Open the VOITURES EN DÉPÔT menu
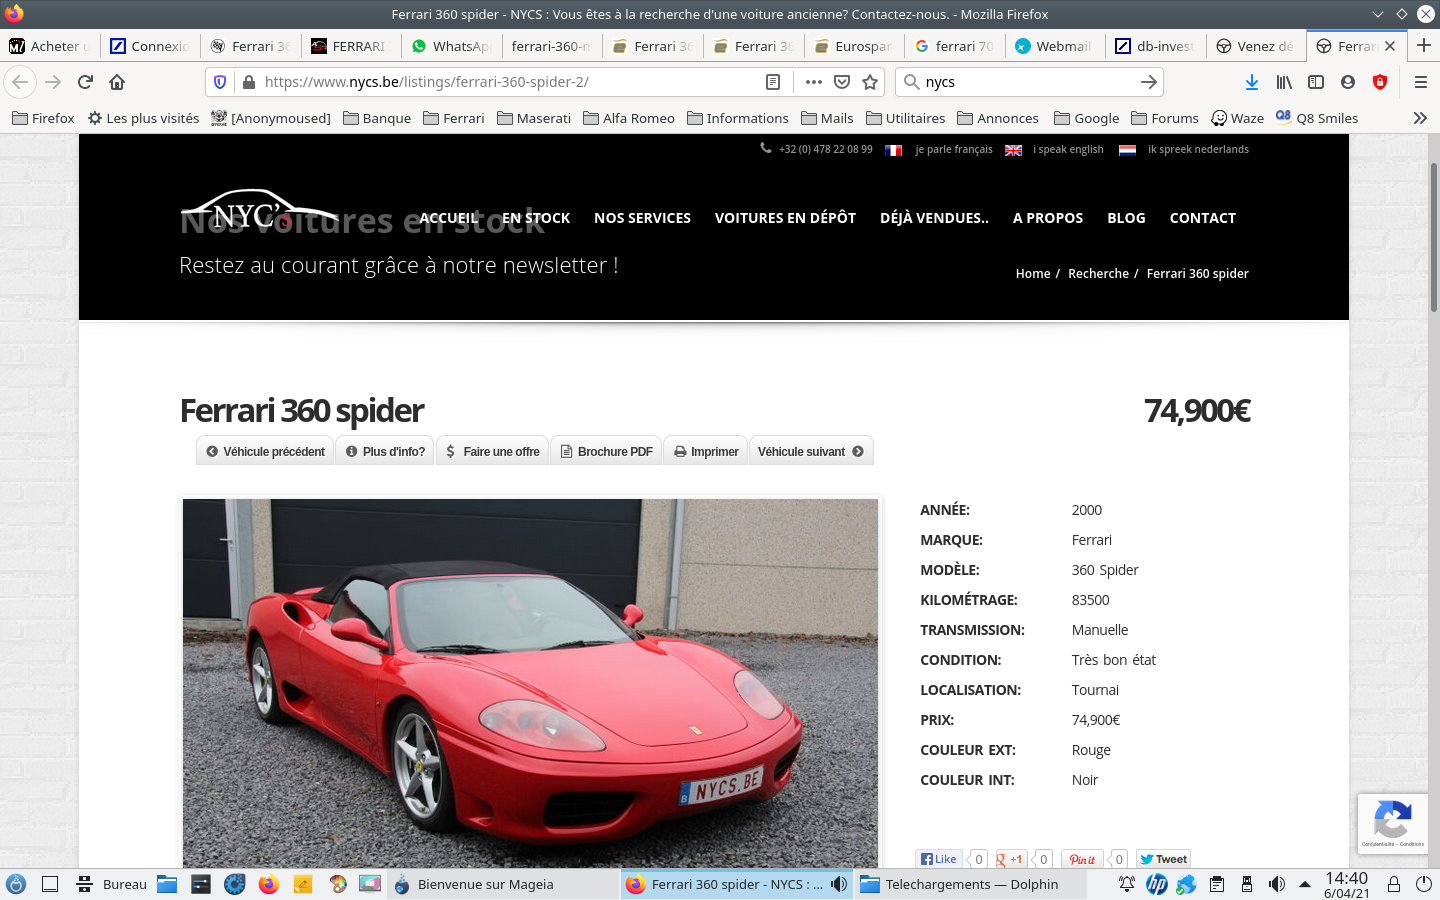1440x900 pixels. click(x=785, y=218)
